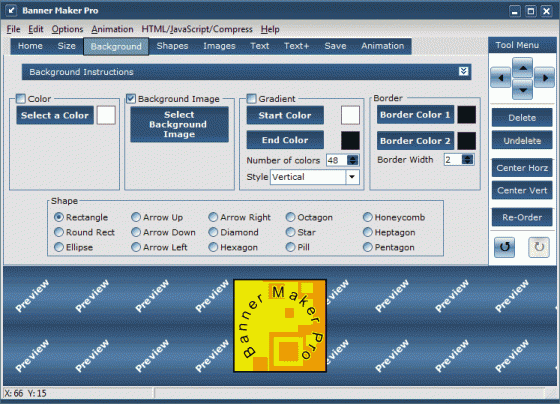The width and height of the screenshot is (560, 404).
Task: Click the white swatch beside Select a Color
Action: pos(106,115)
